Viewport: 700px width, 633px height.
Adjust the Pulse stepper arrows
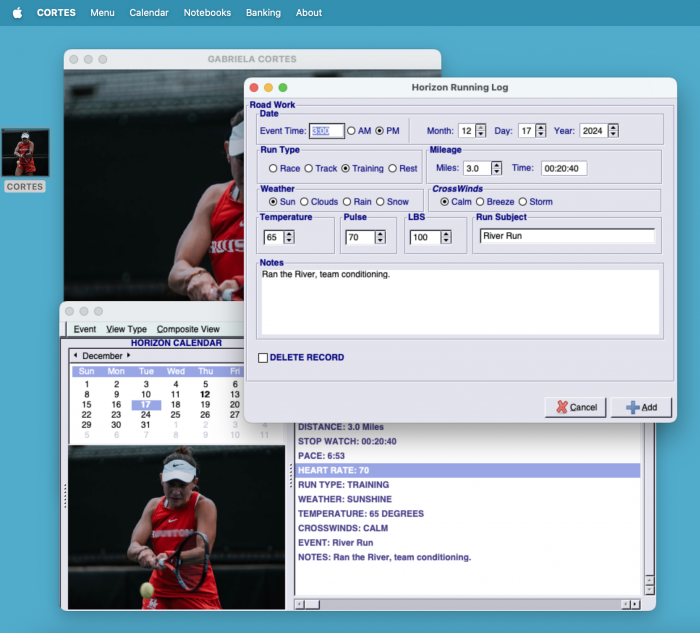pos(380,237)
